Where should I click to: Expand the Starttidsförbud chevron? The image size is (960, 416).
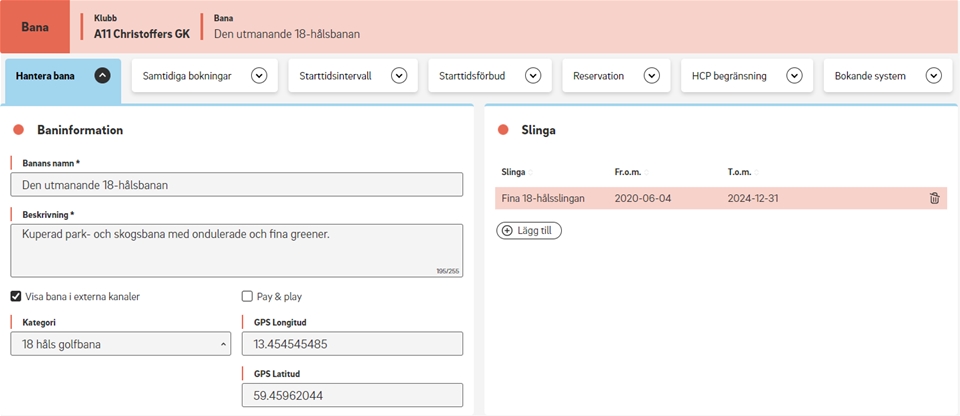click(533, 76)
